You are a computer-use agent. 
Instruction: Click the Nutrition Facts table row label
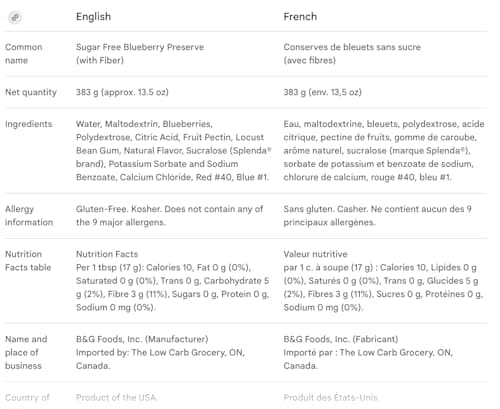[28, 261]
